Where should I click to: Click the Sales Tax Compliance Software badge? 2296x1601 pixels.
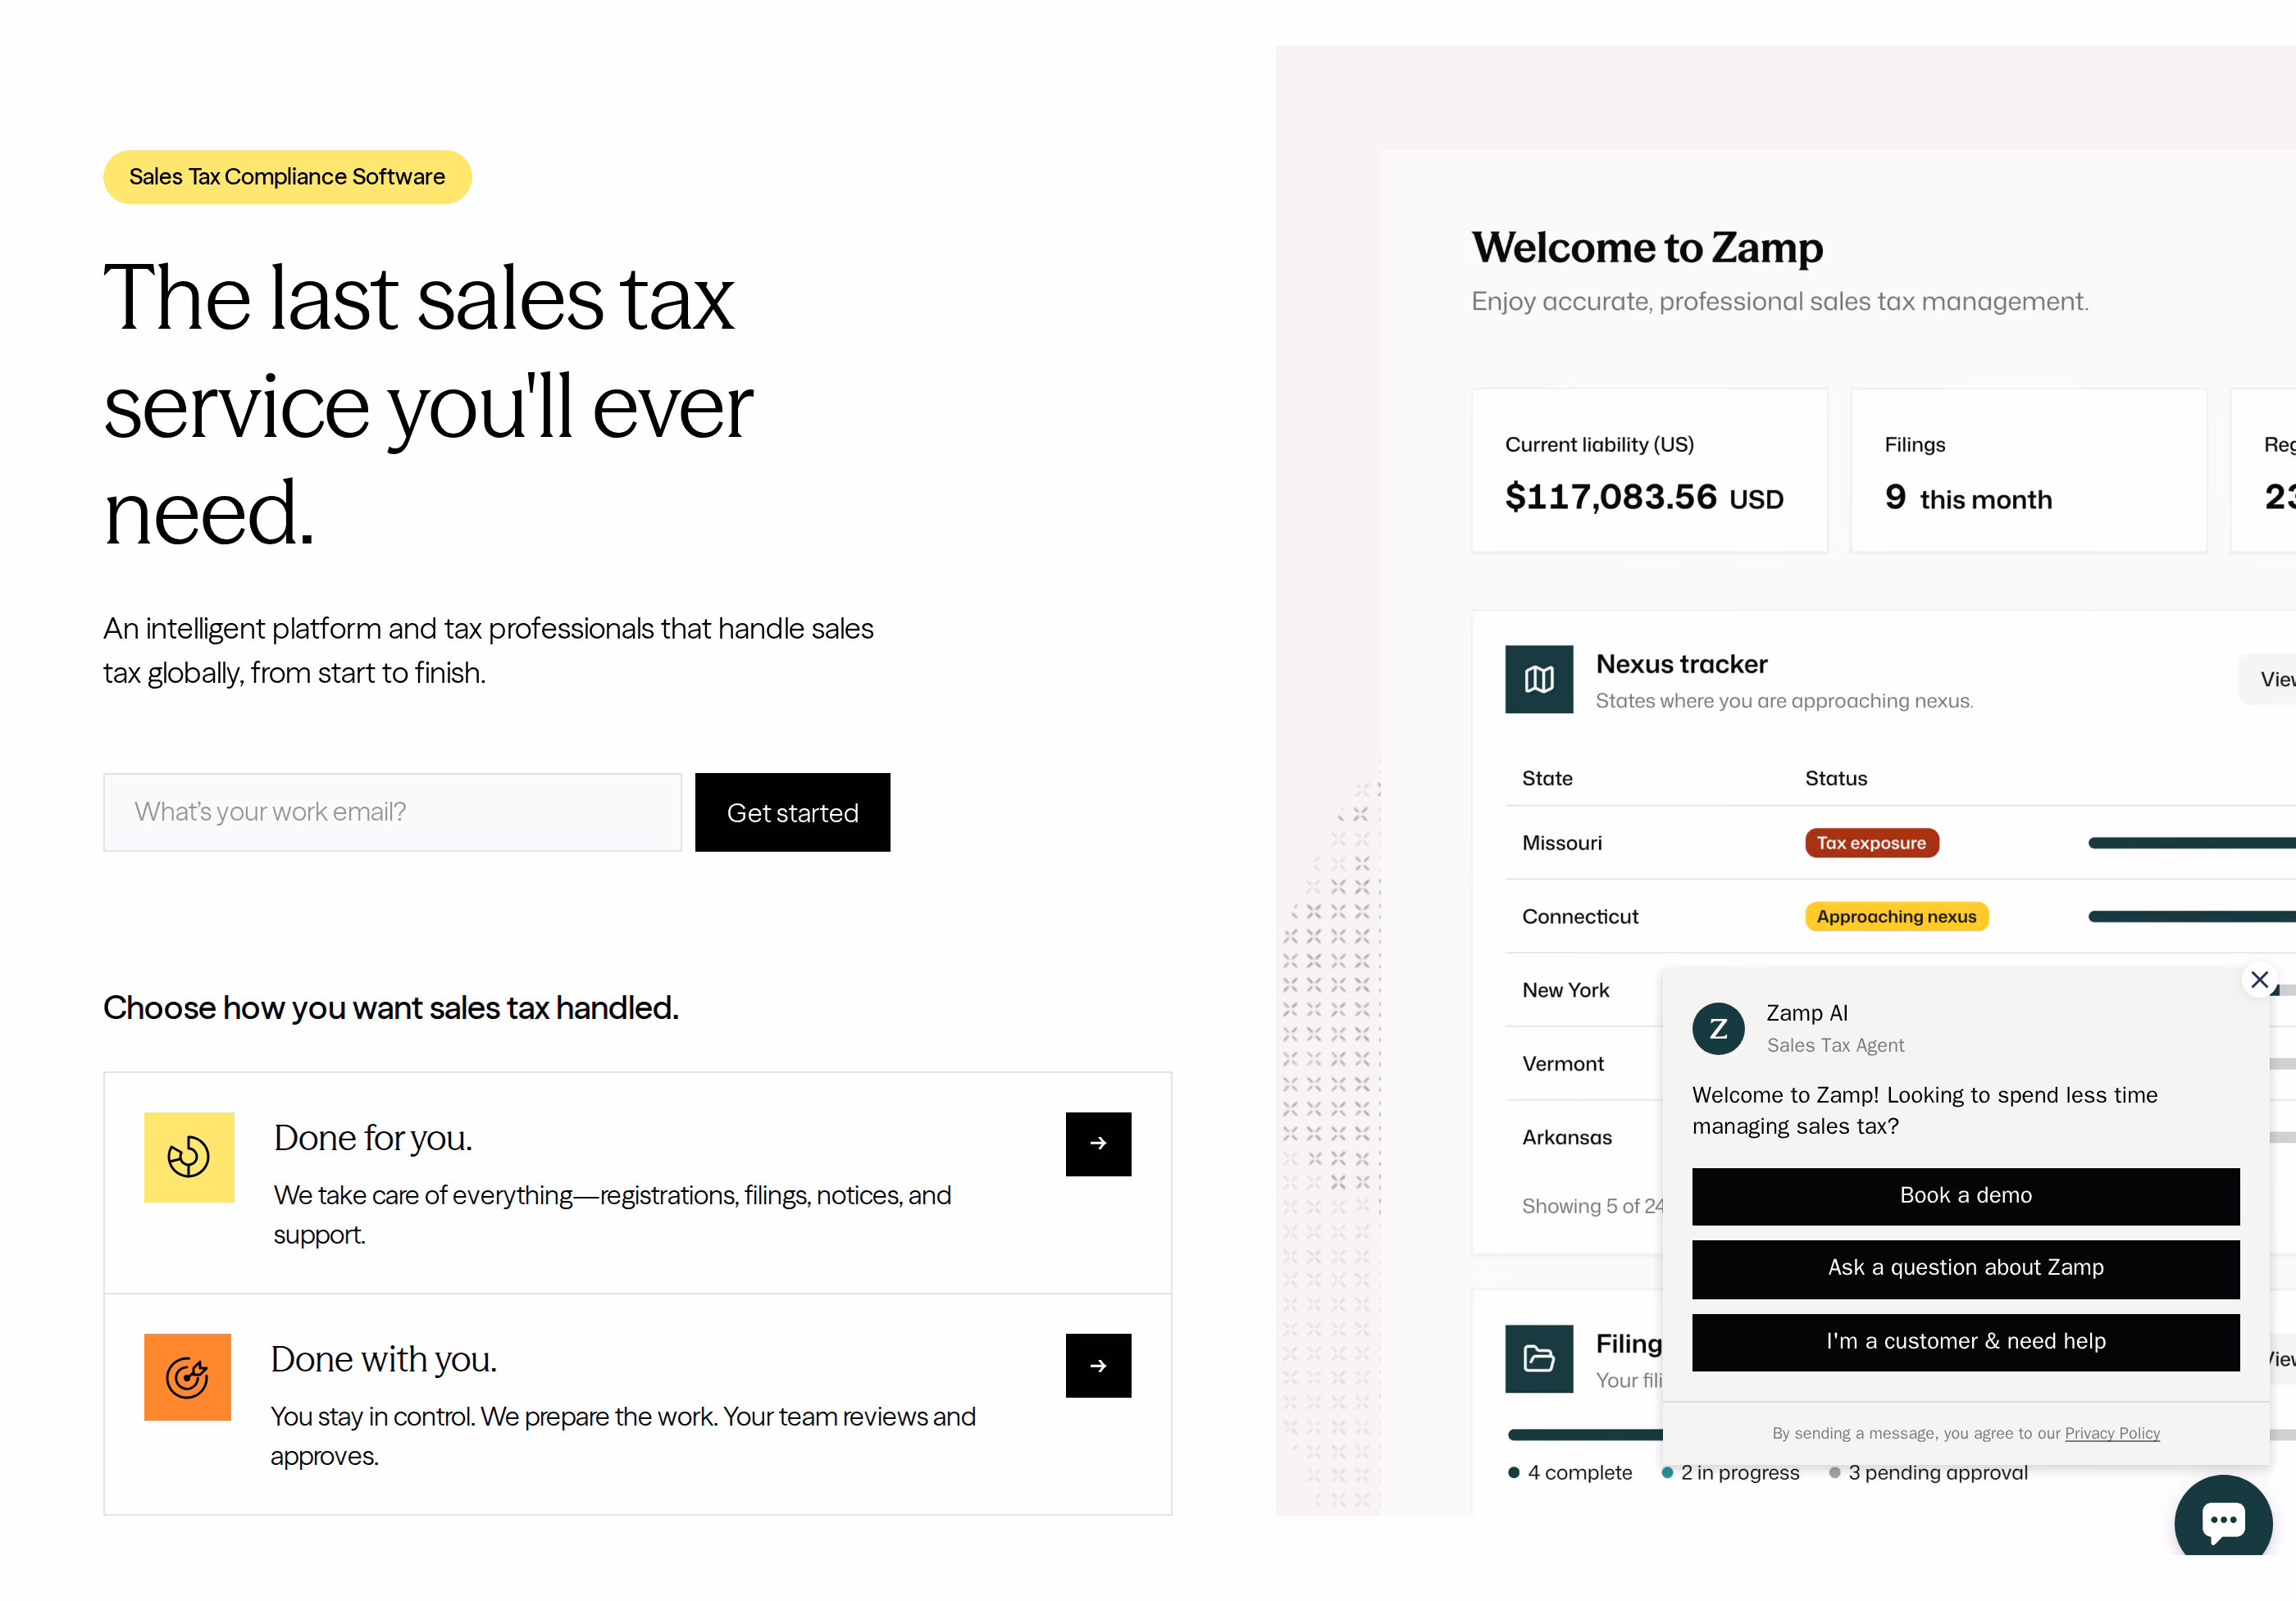[x=287, y=177]
